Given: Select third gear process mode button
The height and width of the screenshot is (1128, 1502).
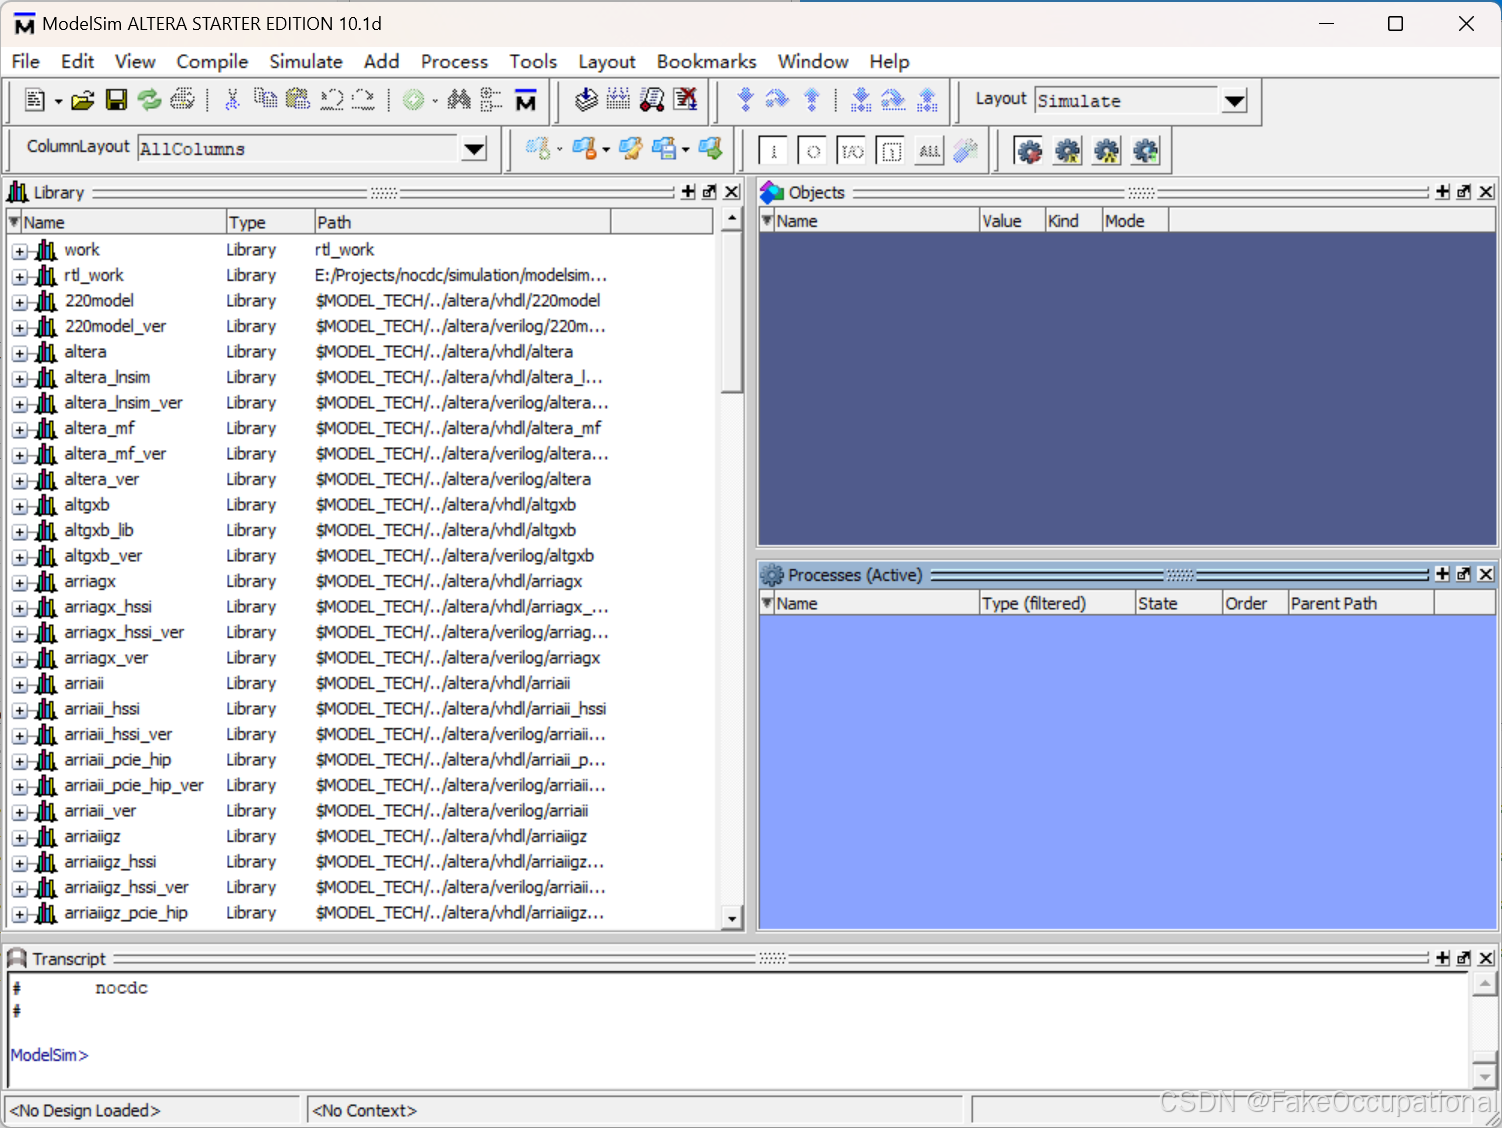Looking at the screenshot, I should point(1107,151).
